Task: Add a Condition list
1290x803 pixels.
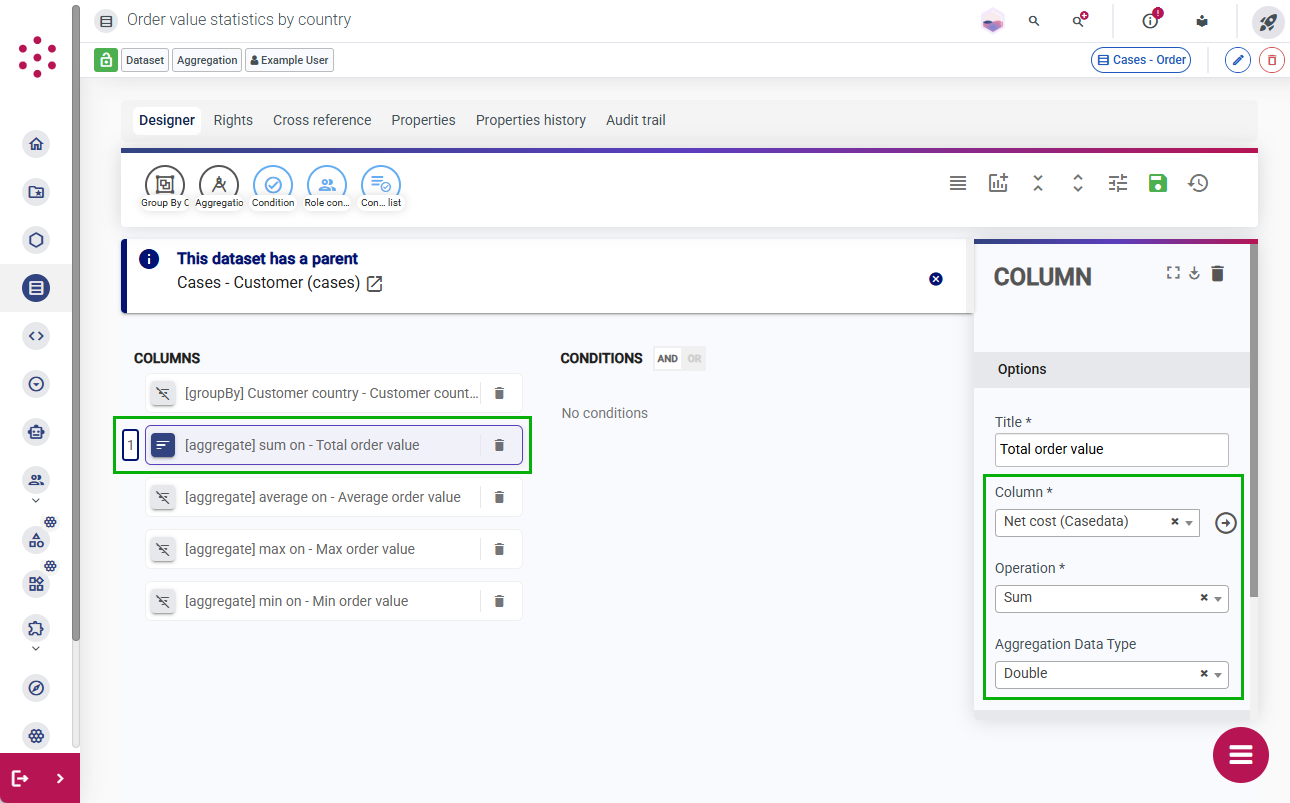Action: [x=381, y=187]
